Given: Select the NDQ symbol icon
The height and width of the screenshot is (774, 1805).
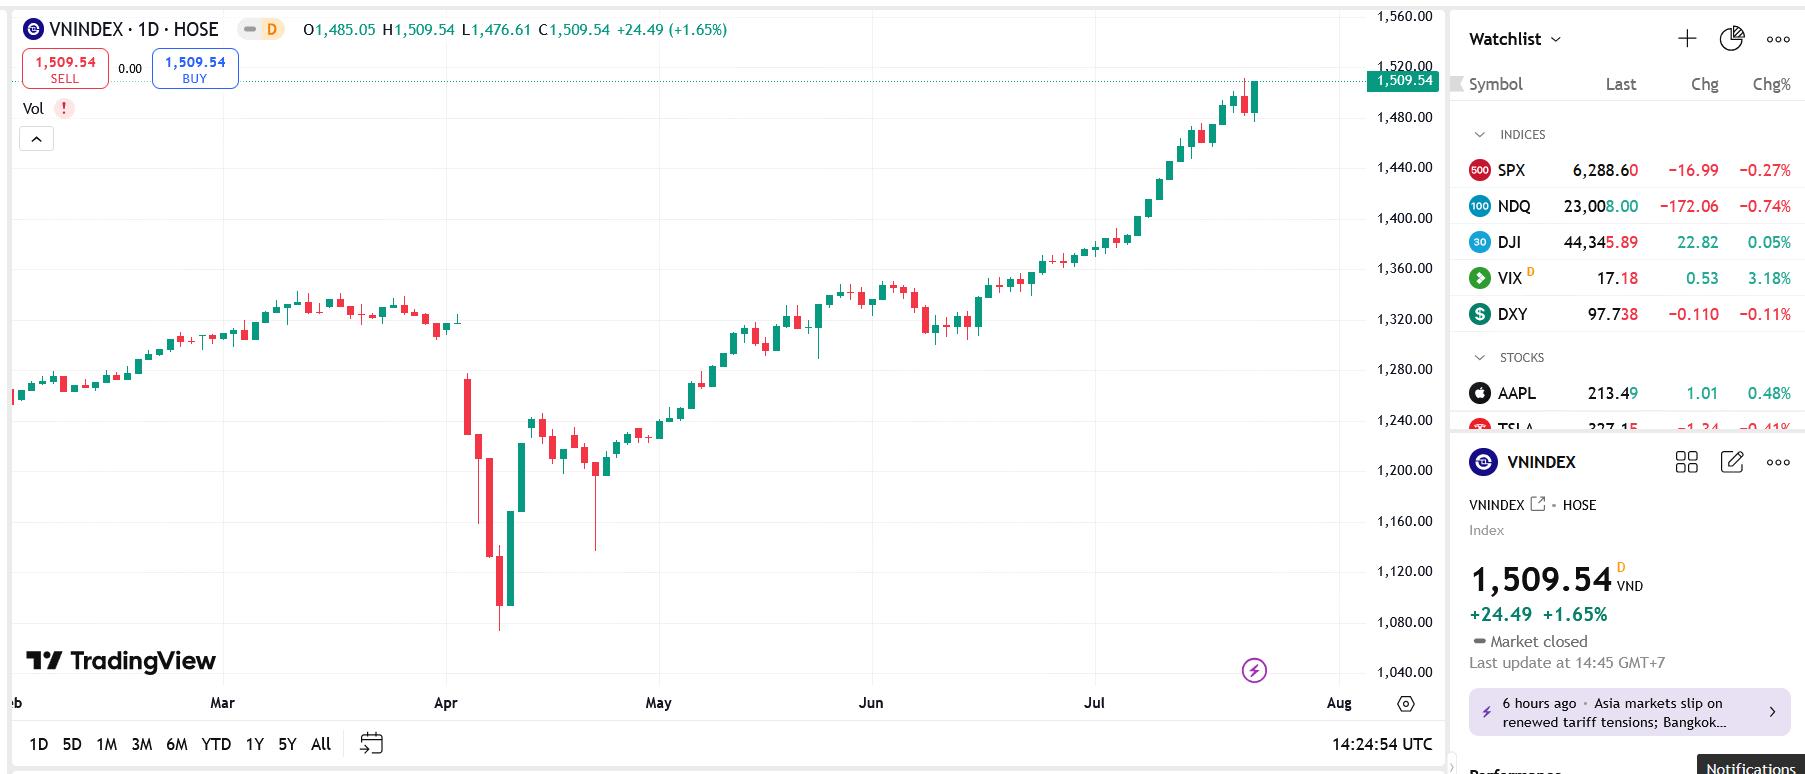Looking at the screenshot, I should click(x=1479, y=206).
